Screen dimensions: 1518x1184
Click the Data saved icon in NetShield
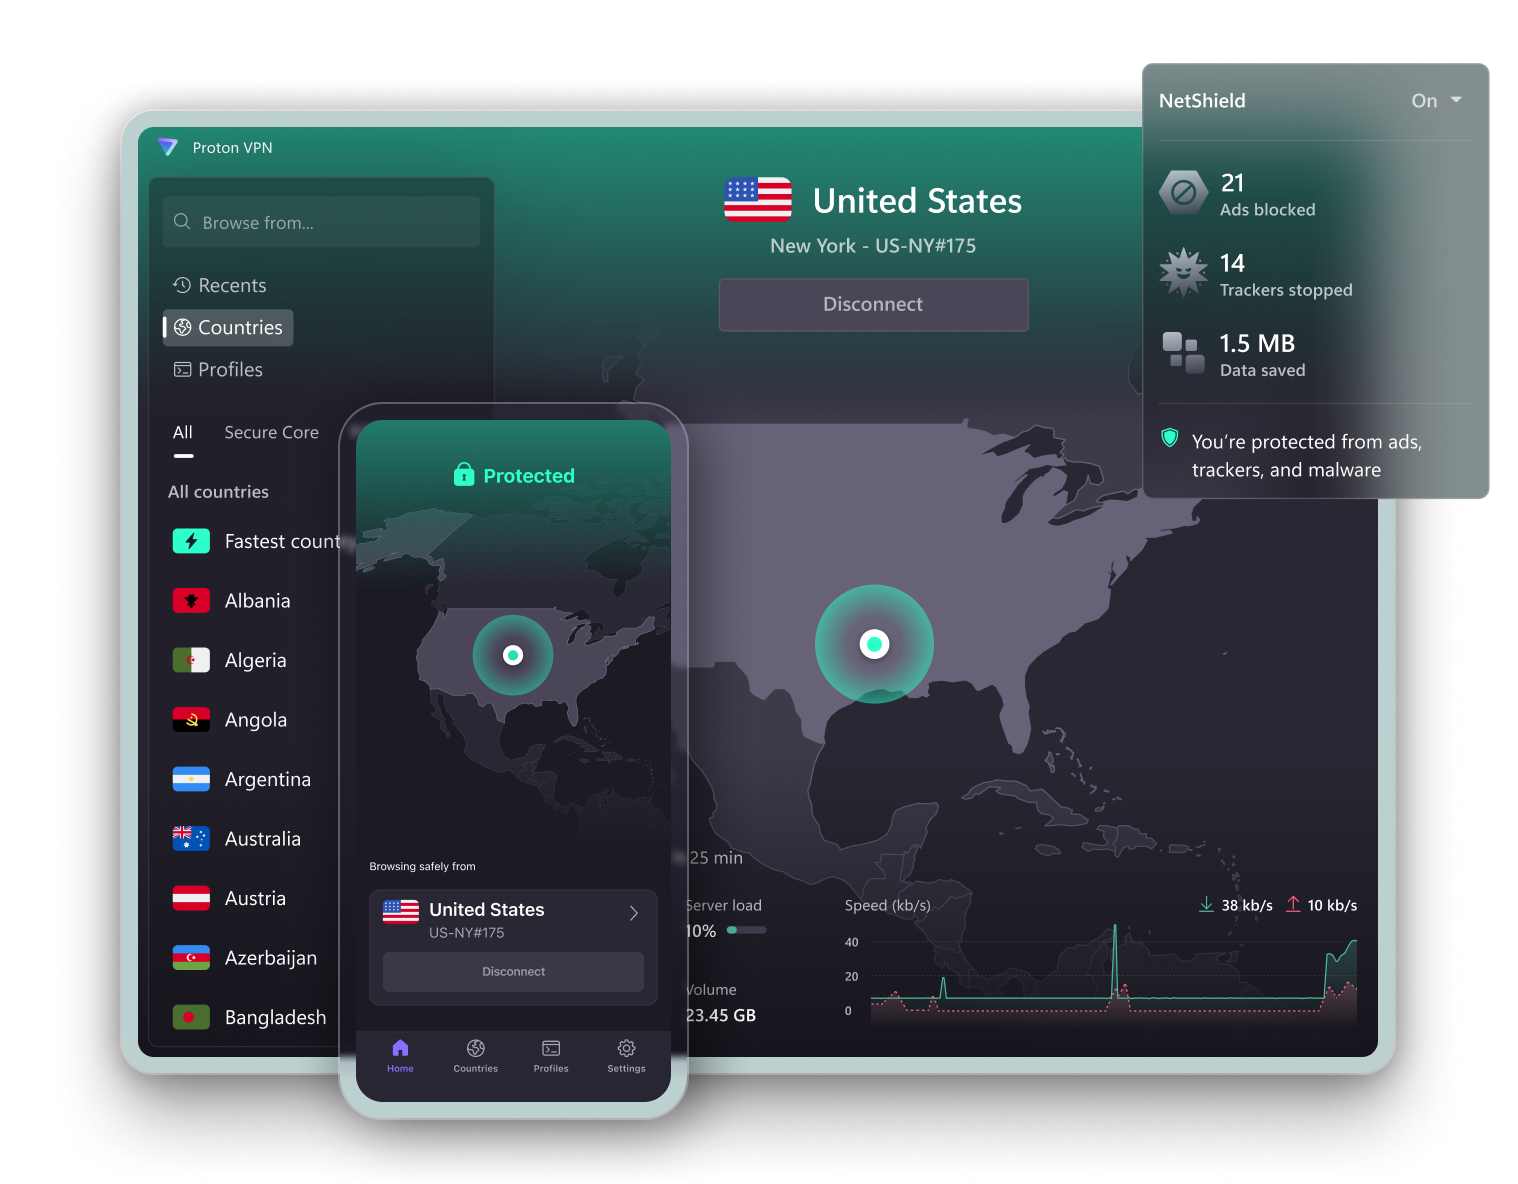pyautogui.click(x=1183, y=353)
